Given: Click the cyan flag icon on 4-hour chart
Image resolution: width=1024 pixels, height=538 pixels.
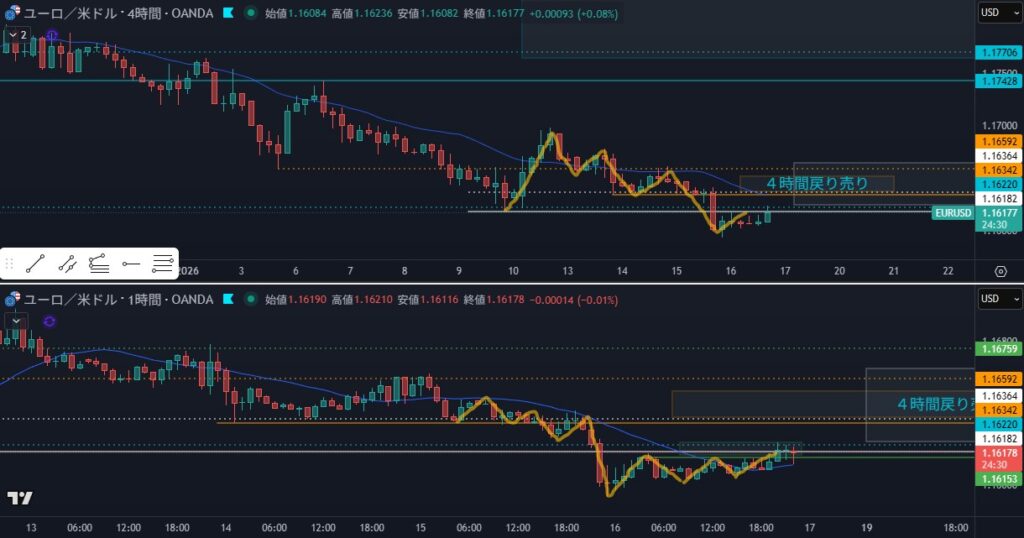Looking at the screenshot, I should (x=229, y=14).
